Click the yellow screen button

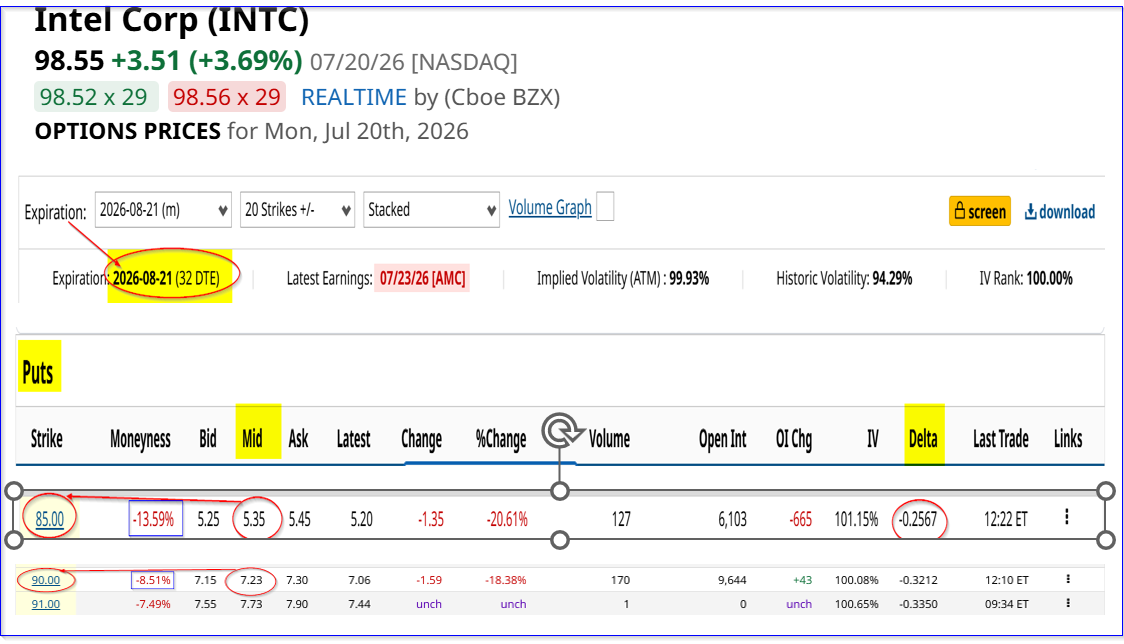(x=980, y=212)
